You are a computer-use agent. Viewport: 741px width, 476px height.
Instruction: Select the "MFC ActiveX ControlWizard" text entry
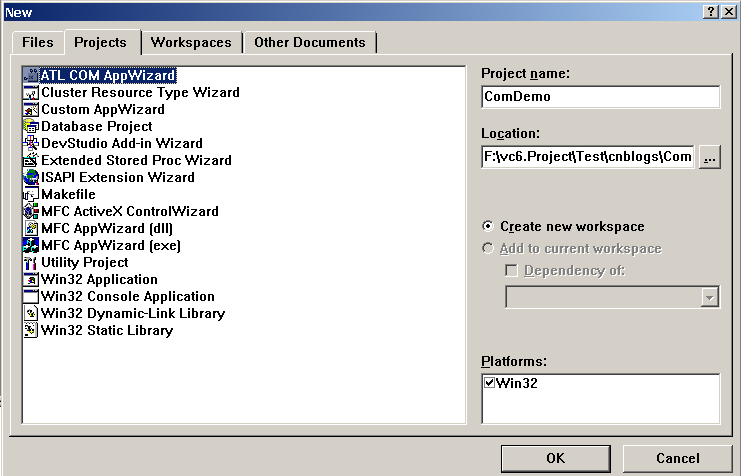(x=130, y=211)
